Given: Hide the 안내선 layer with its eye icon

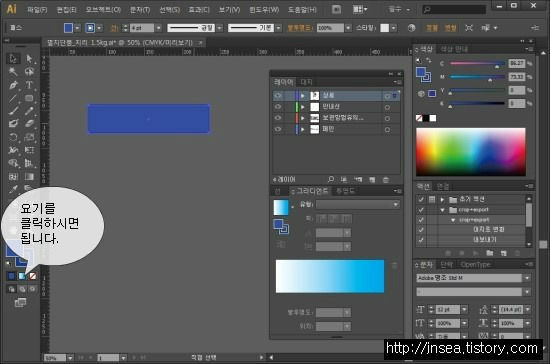Looking at the screenshot, I should pos(278,107).
